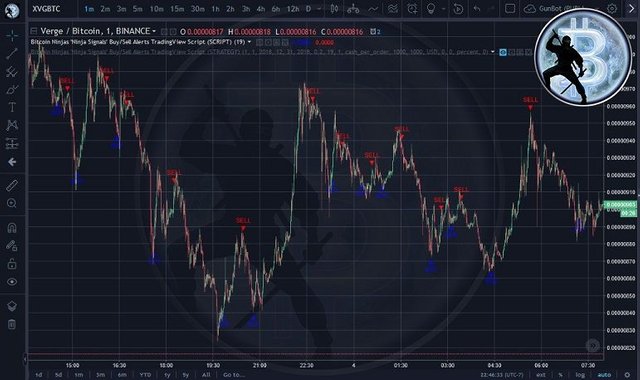Open the bottom-right axis settings gear
640x380 pixels.
click(x=627, y=374)
